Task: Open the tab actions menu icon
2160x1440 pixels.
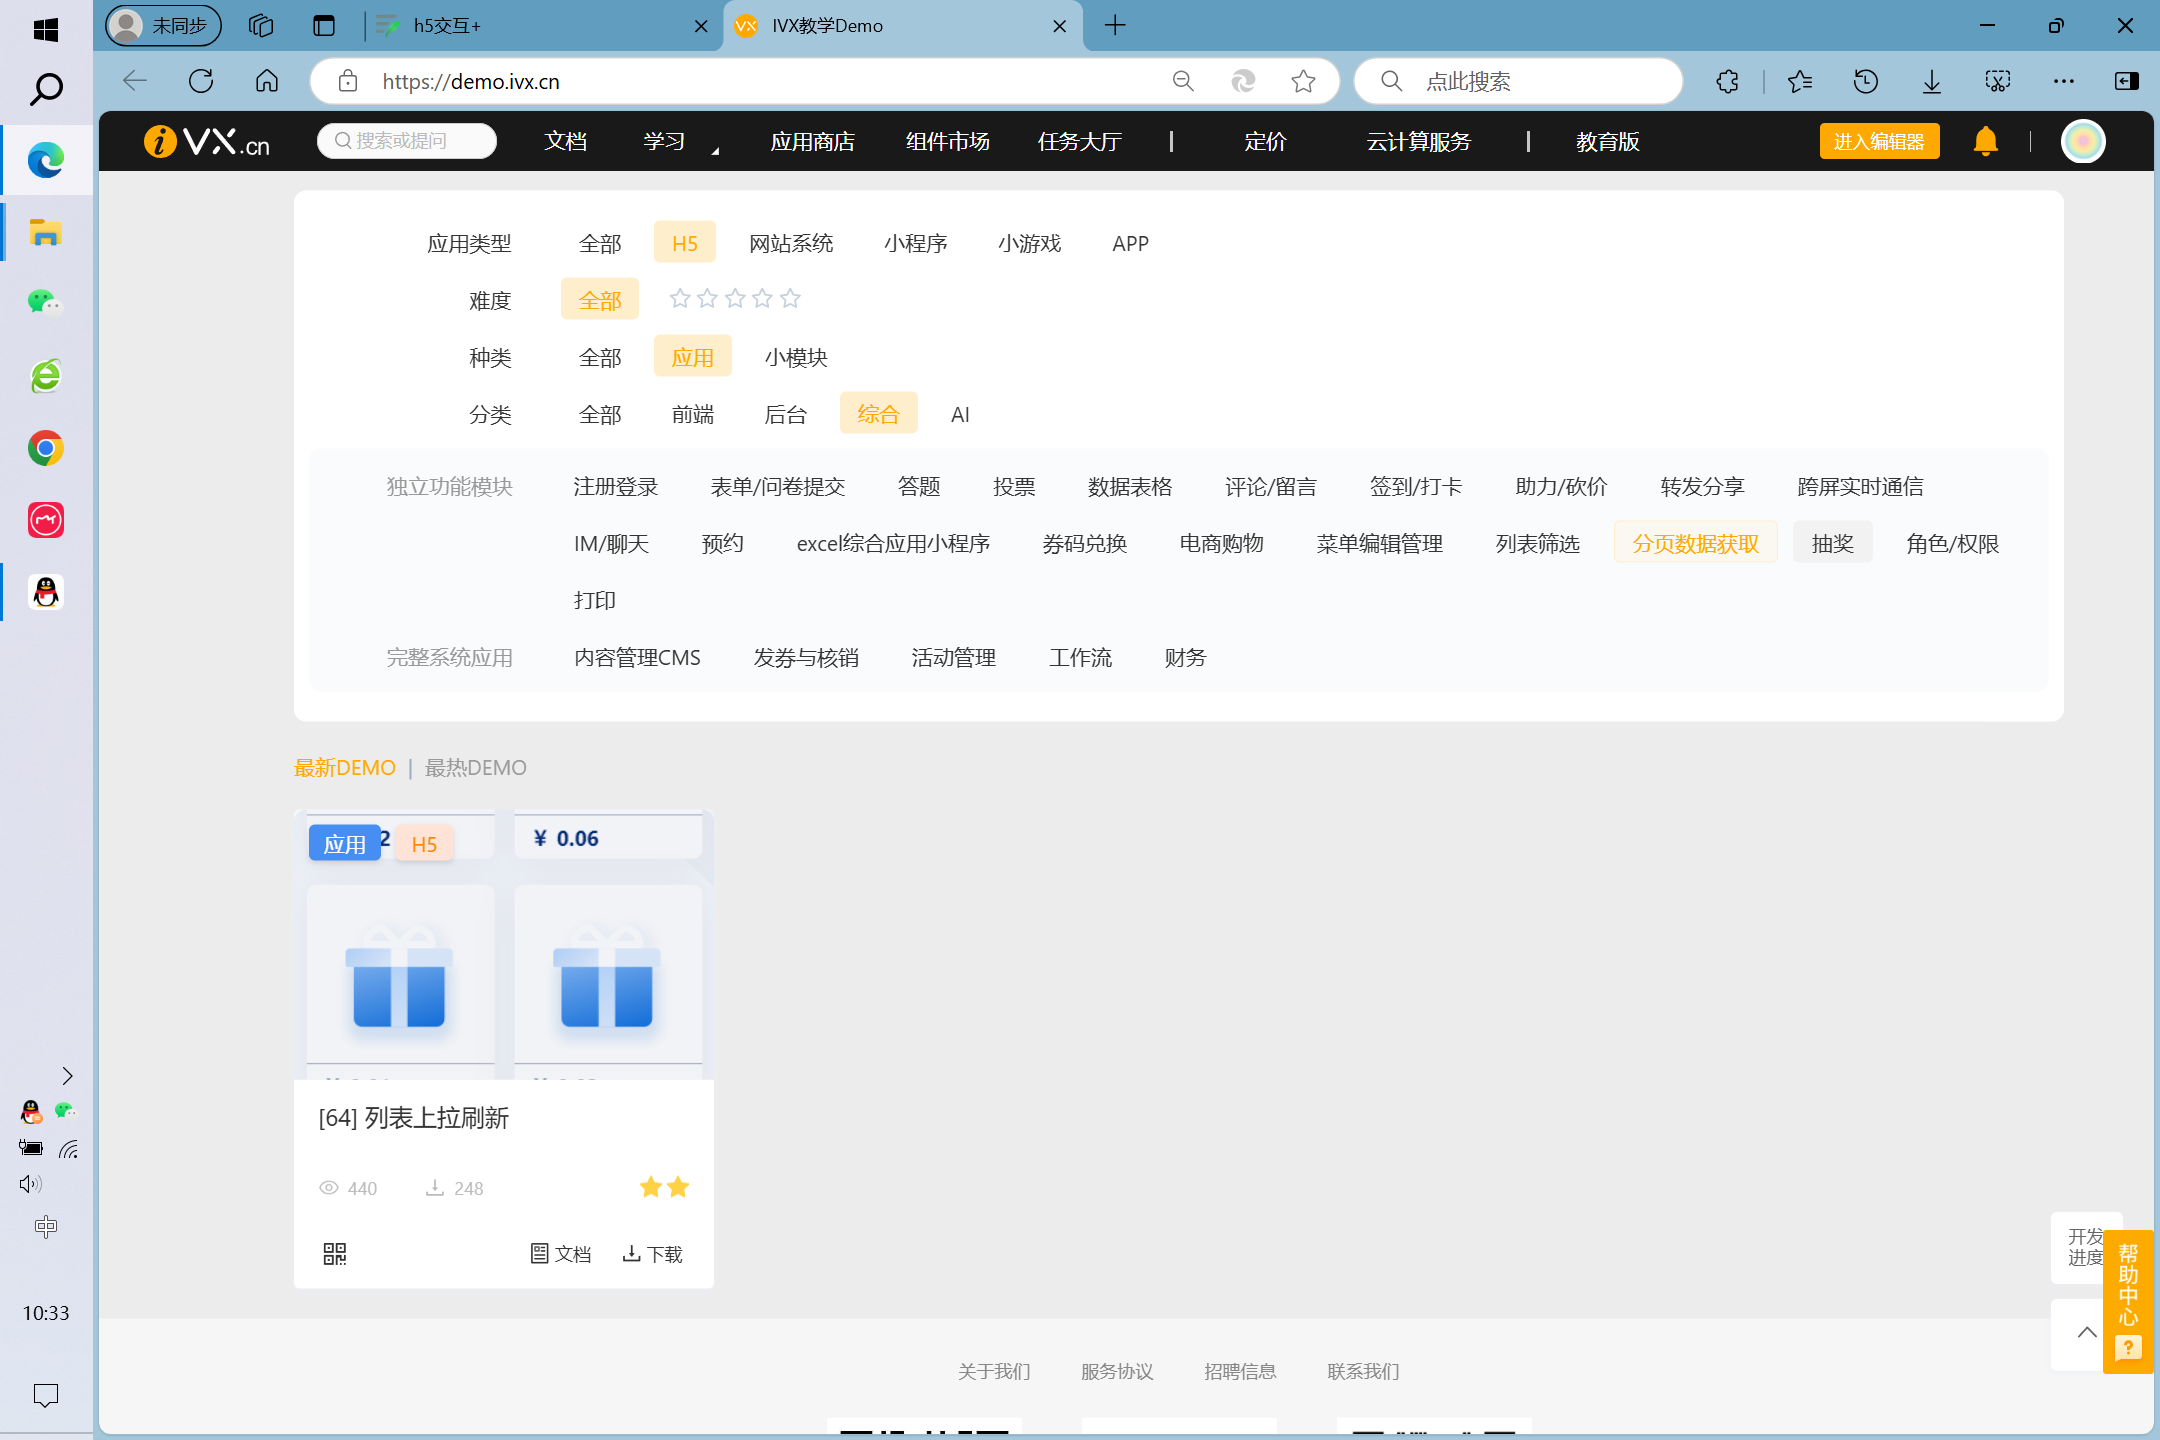Action: [323, 25]
